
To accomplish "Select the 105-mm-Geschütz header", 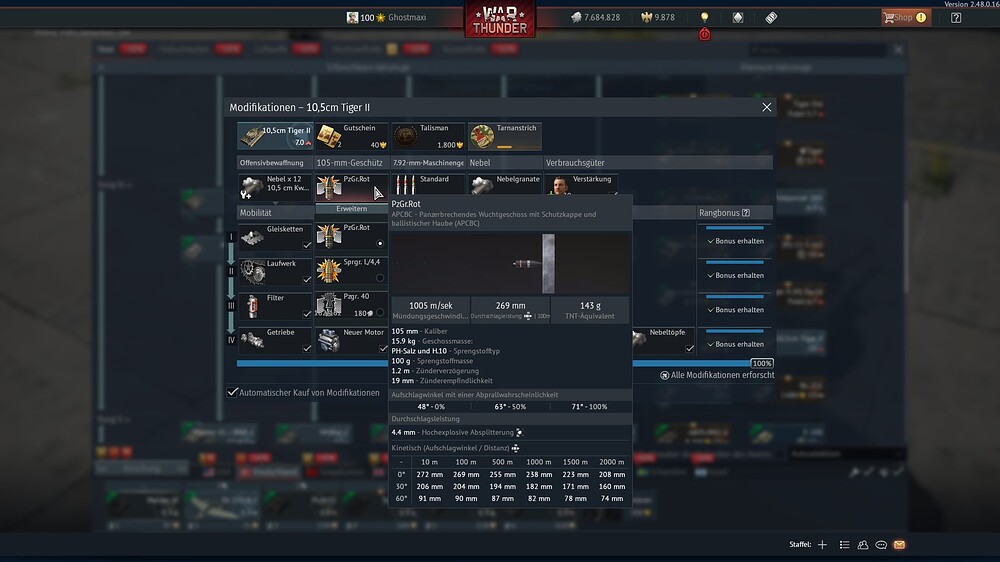I will 349,163.
